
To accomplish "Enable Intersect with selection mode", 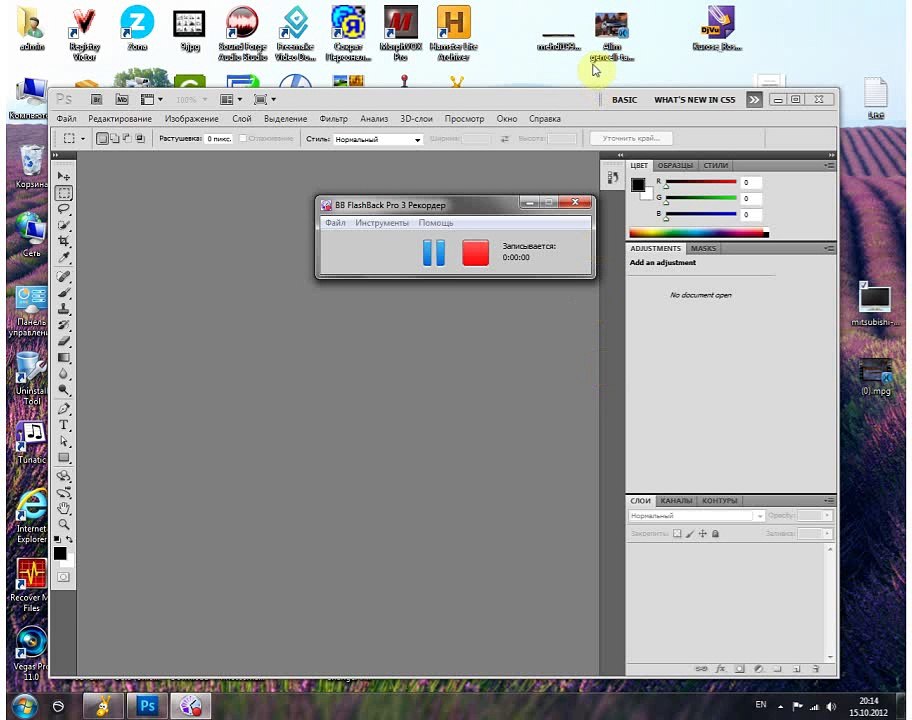I will [x=140, y=138].
